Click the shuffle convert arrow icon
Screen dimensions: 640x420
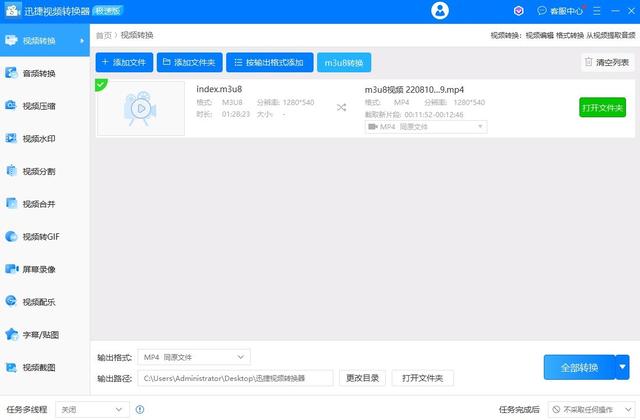[341, 107]
